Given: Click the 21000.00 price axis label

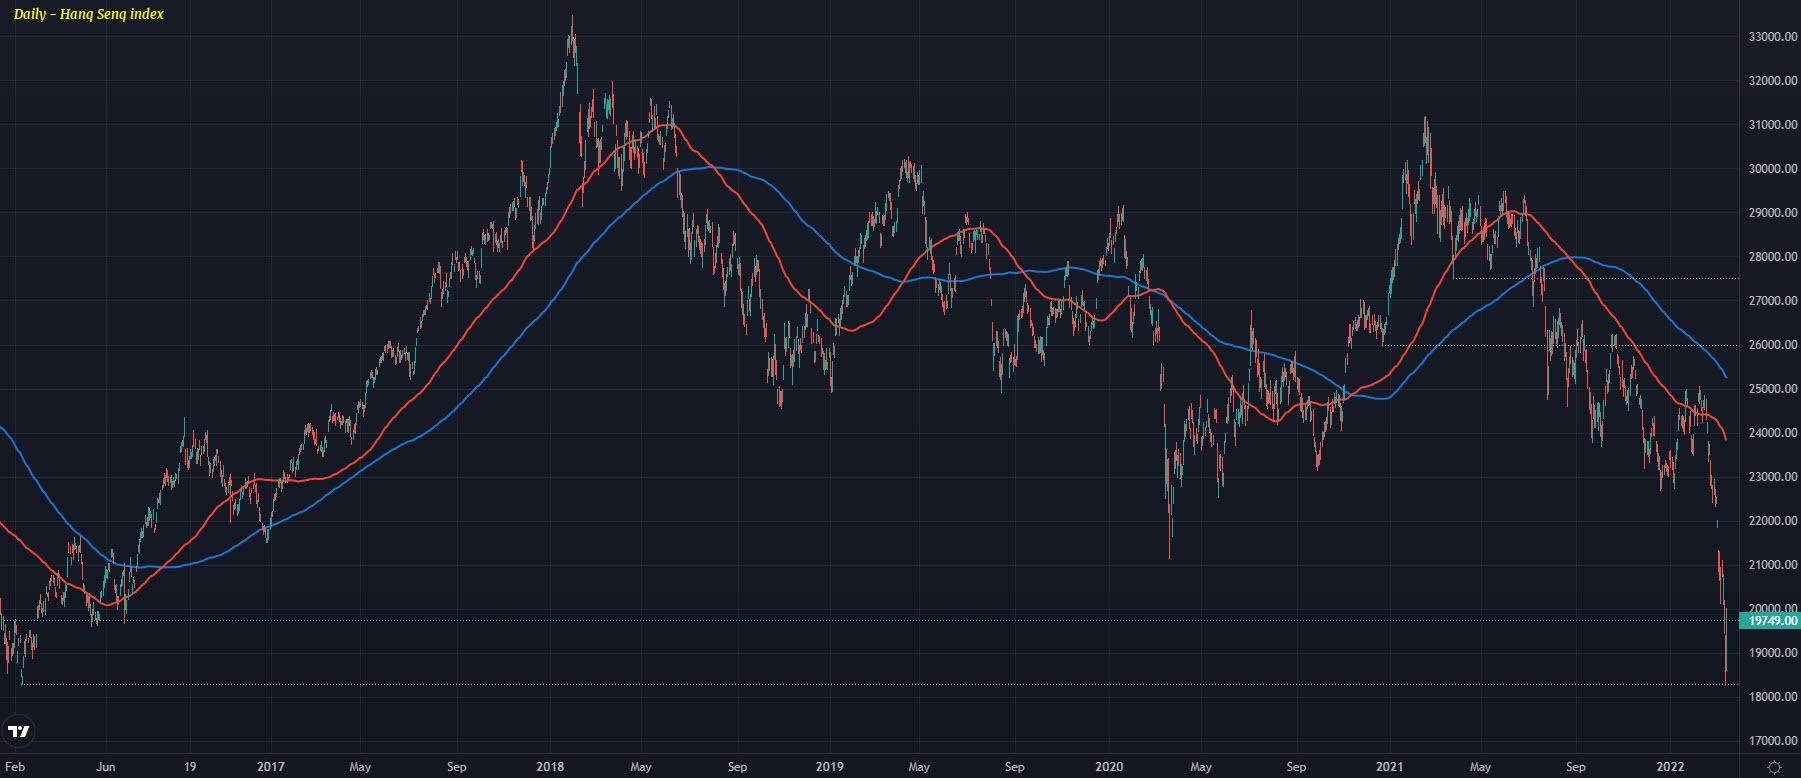Looking at the screenshot, I should [1772, 565].
